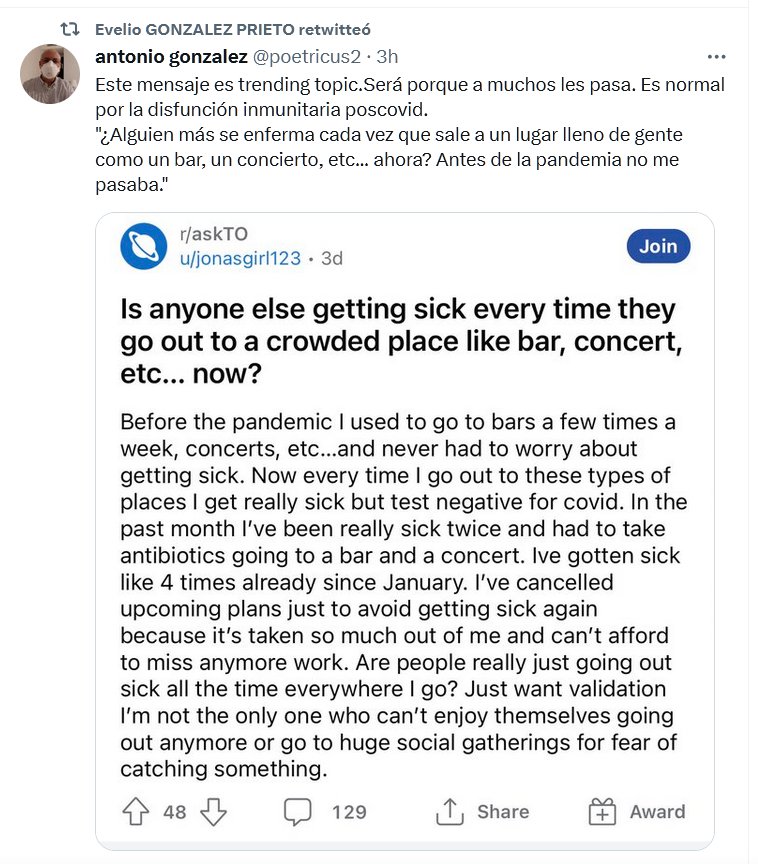Click the Share label text
The width and height of the screenshot is (758, 864).
503,811
